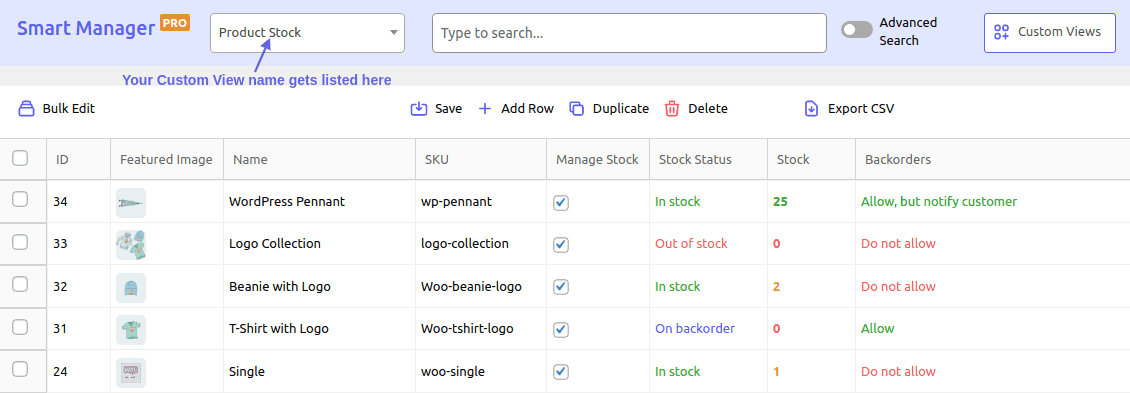
Task: Check the select-all checkbox in header
Action: pyautogui.click(x=20, y=158)
